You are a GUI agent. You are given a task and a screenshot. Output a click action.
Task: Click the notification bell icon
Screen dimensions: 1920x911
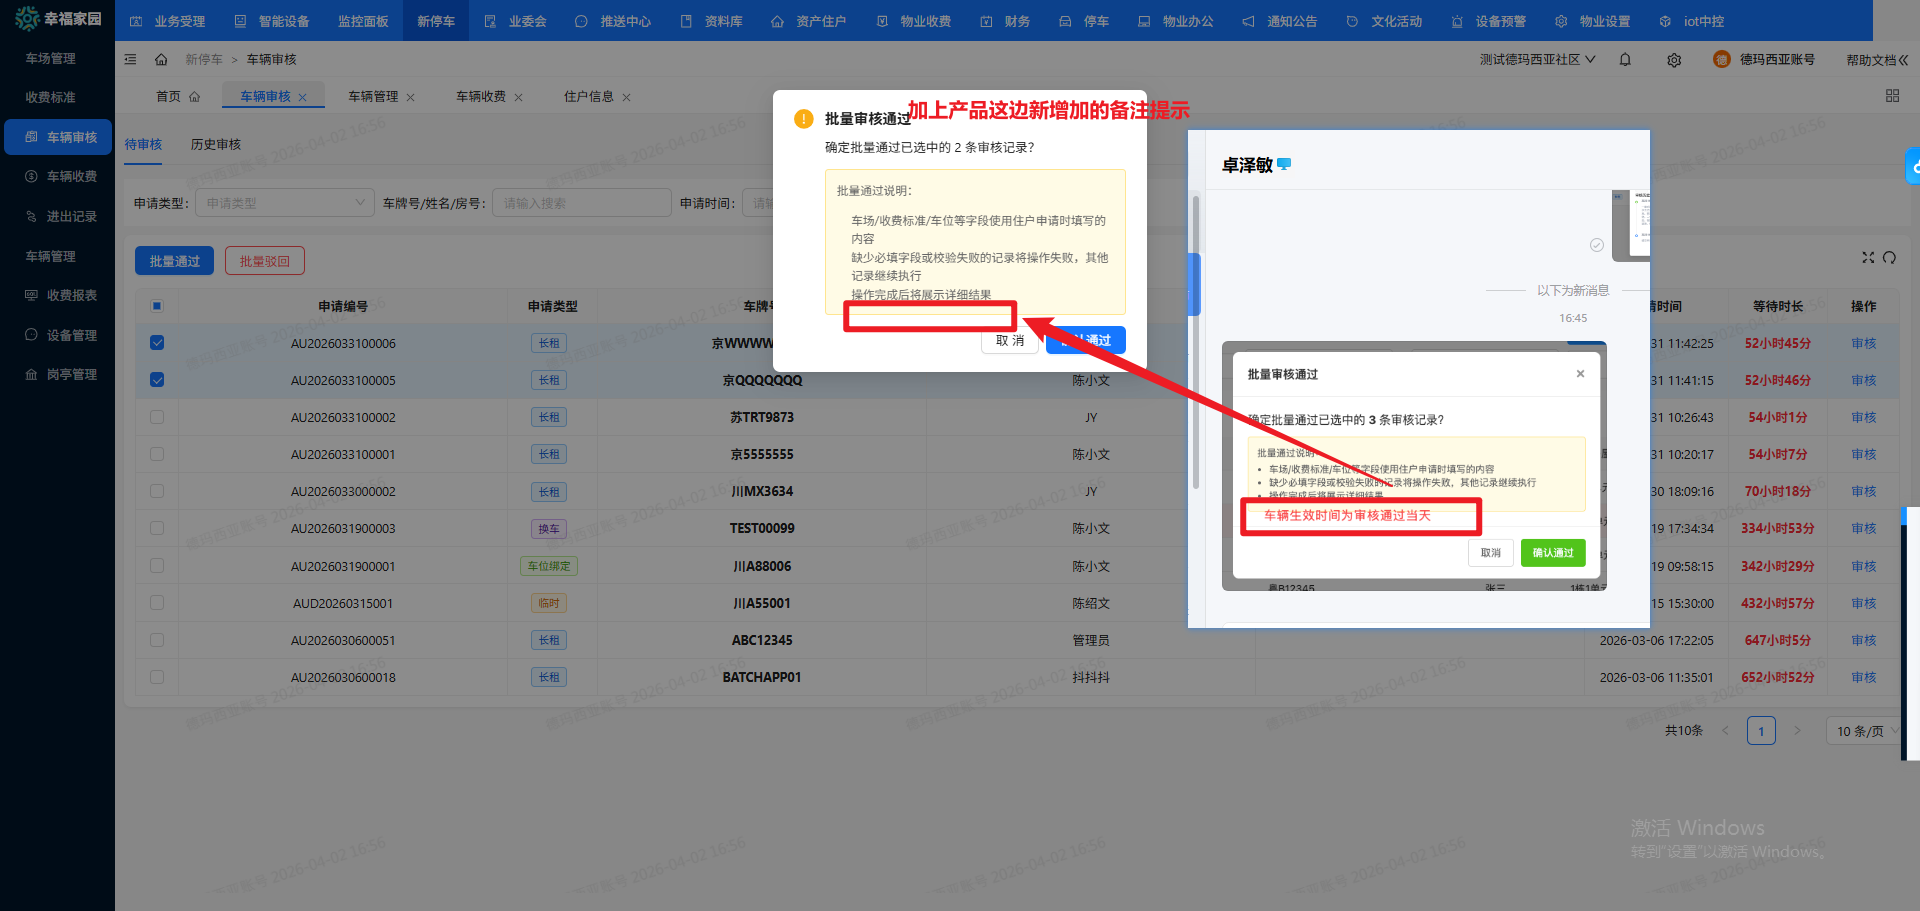tap(1625, 60)
